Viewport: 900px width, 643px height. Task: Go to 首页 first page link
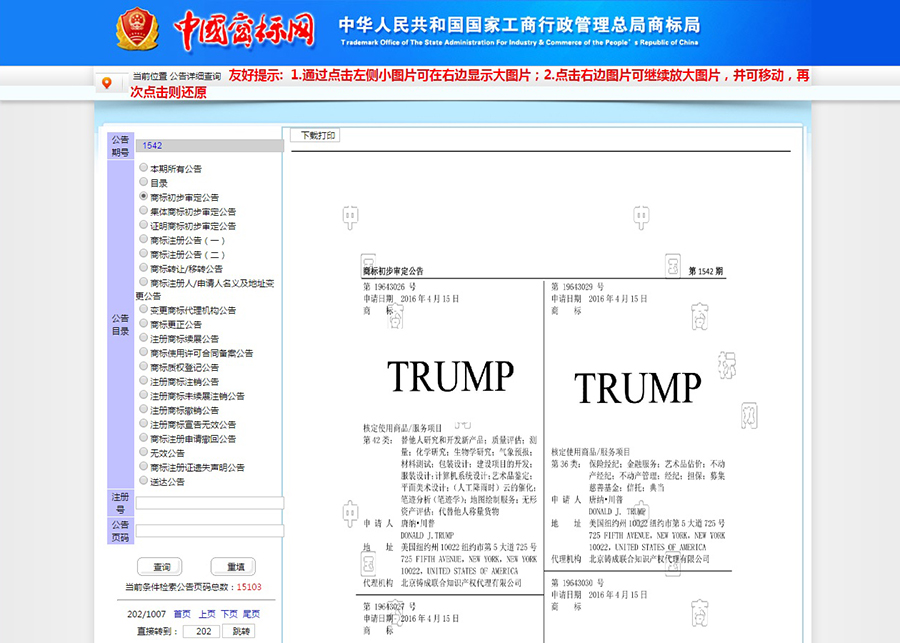pos(182,614)
